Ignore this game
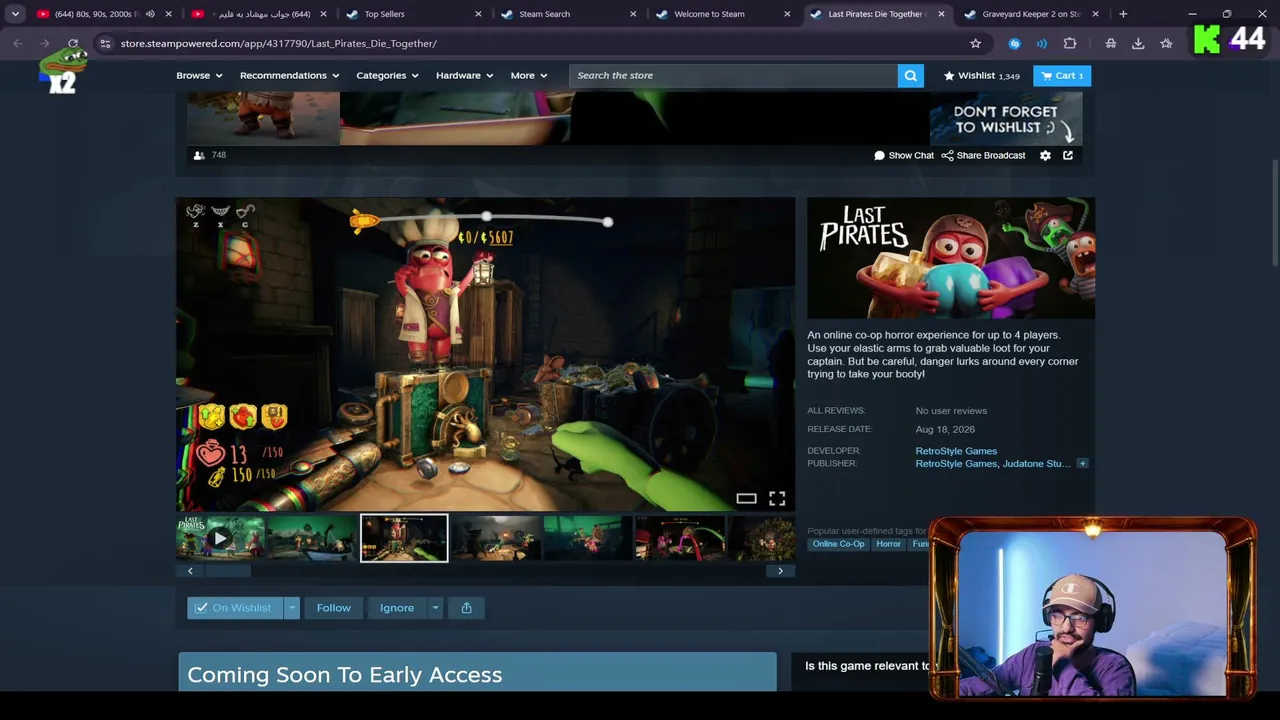Image resolution: width=1280 pixels, height=720 pixels. 397,608
